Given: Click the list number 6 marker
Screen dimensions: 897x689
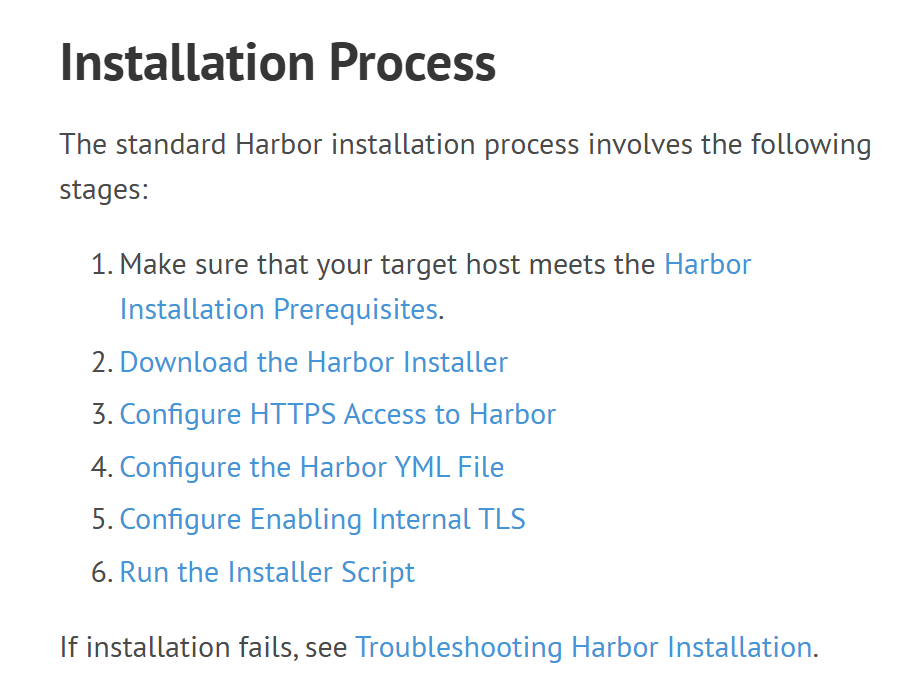Looking at the screenshot, I should 102,573.
